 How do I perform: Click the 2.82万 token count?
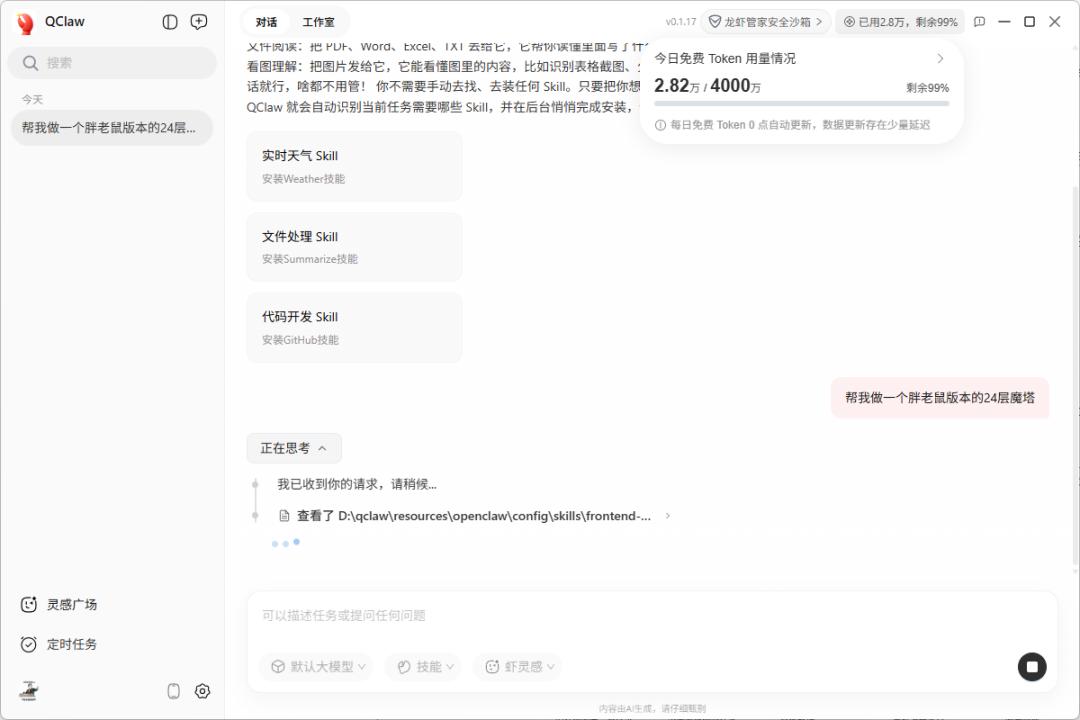pyautogui.click(x=676, y=85)
